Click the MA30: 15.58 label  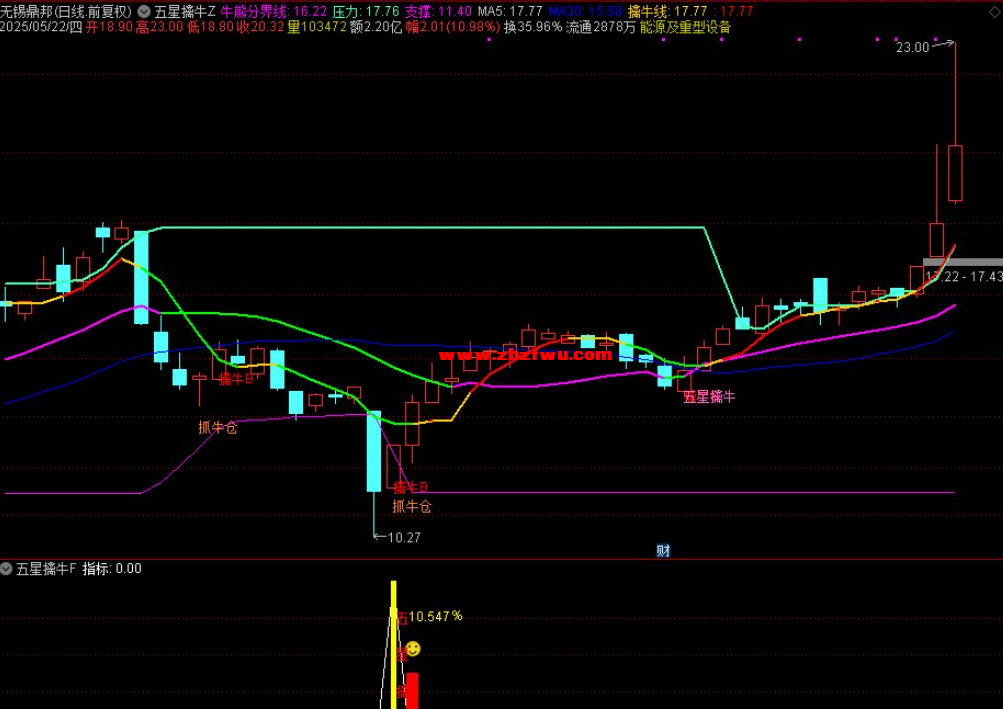(585, 12)
